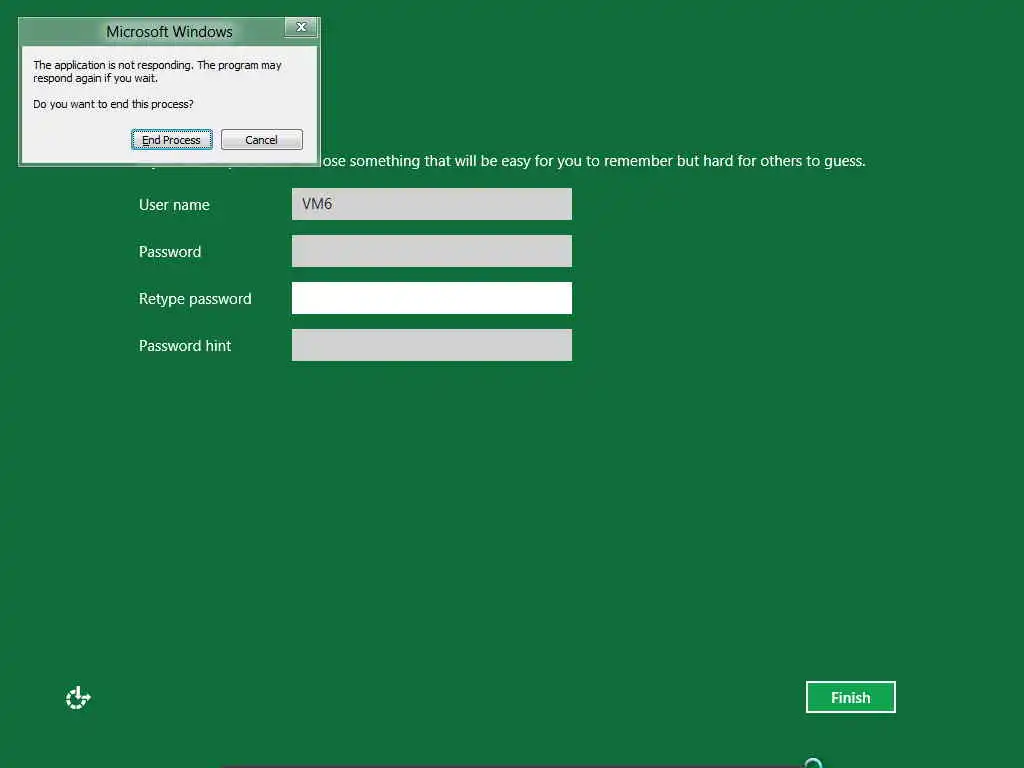Cancel the not responding dialog
This screenshot has width=1024, height=768.
click(x=261, y=140)
